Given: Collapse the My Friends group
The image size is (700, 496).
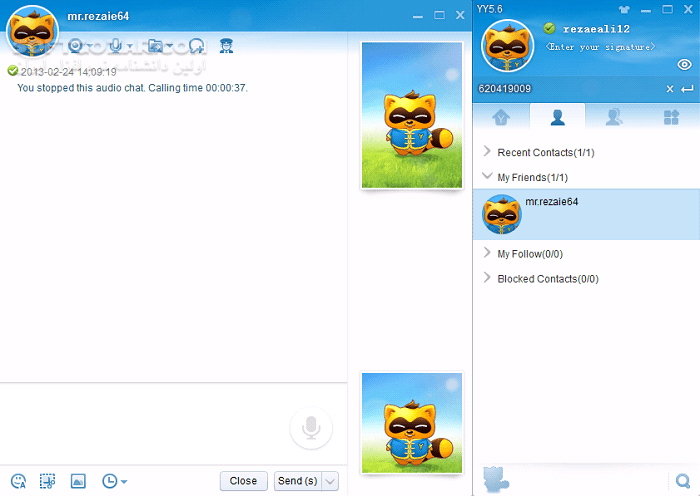Looking at the screenshot, I should pos(487,177).
